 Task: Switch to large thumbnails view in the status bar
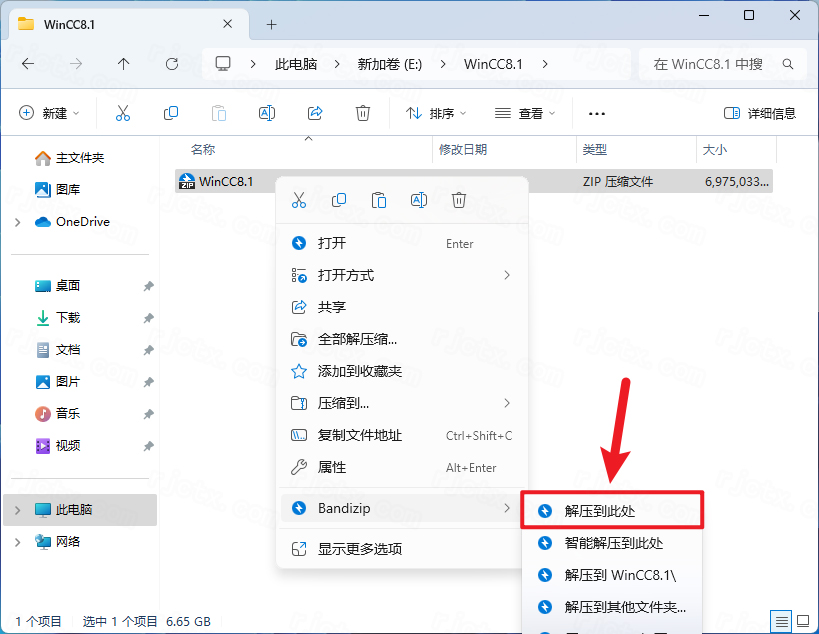(x=802, y=621)
